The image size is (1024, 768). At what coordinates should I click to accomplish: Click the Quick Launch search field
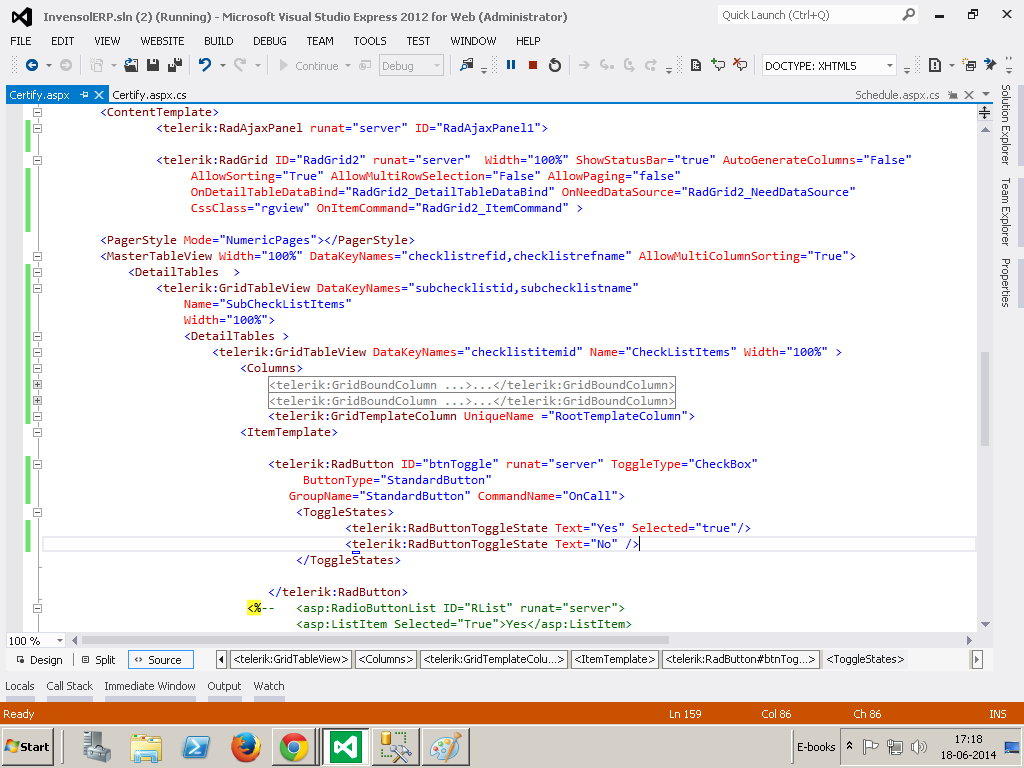(x=808, y=15)
